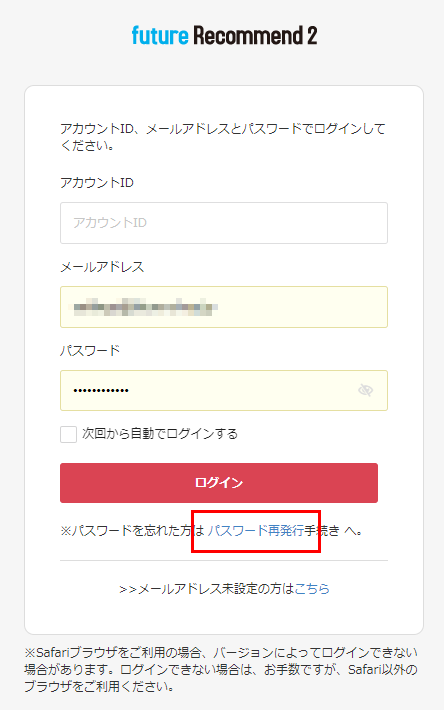Viewport: 444px width, 710px height.
Task: Click the future Recommend 2 logo
Action: click(224, 35)
